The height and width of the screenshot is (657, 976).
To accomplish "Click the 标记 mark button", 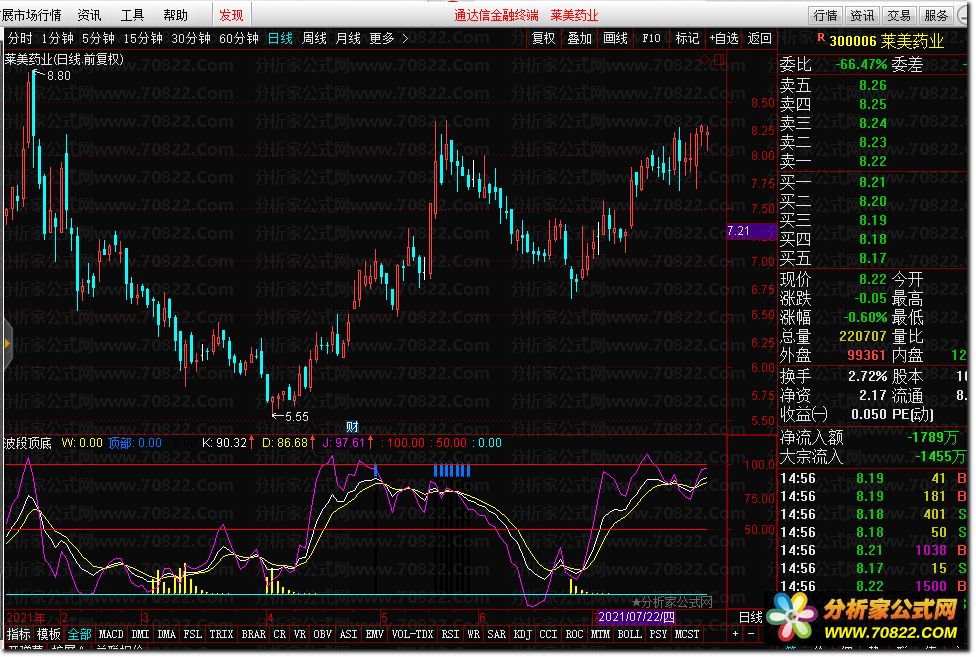I will click(687, 39).
